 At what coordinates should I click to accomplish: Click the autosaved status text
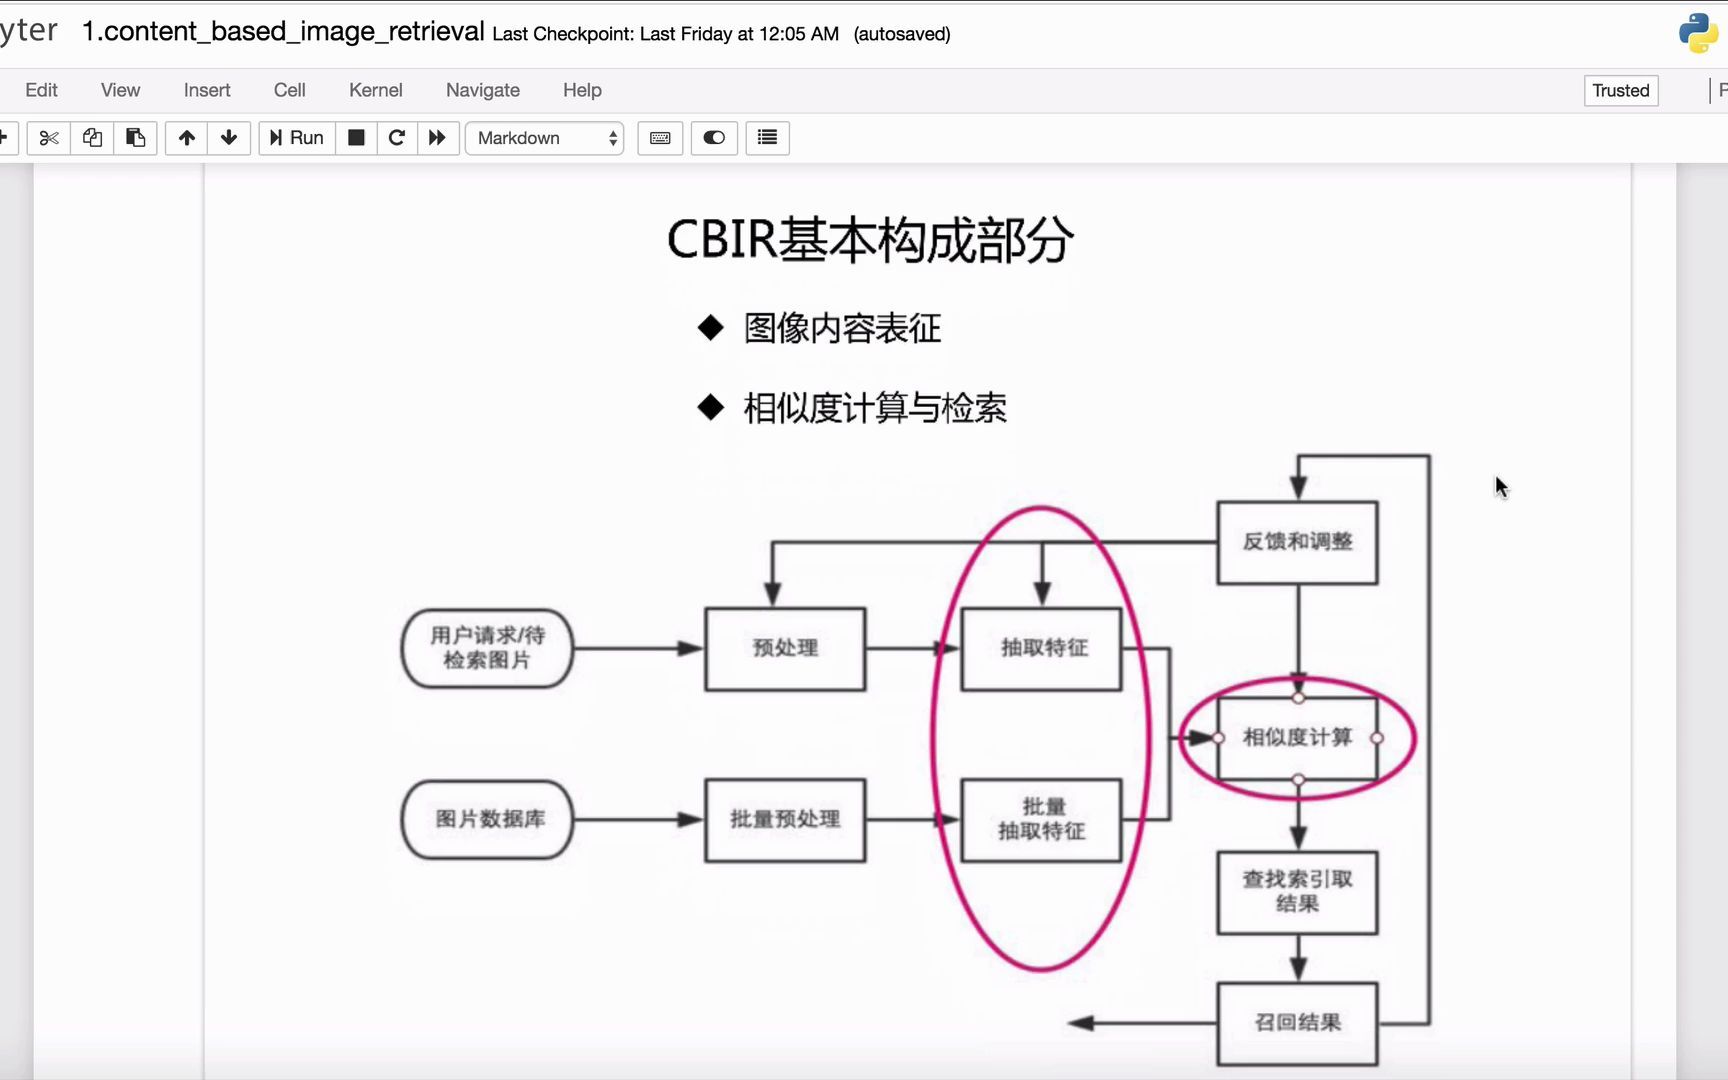click(902, 34)
